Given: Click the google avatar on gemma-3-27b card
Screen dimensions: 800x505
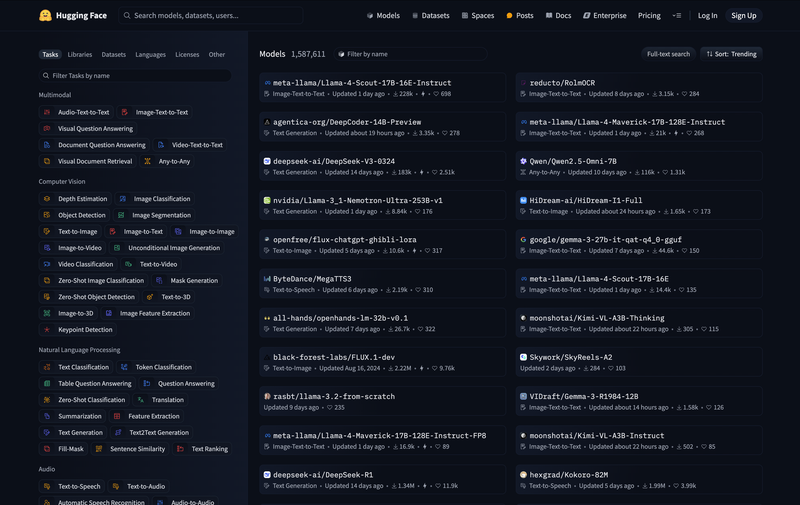Looking at the screenshot, I should (523, 240).
